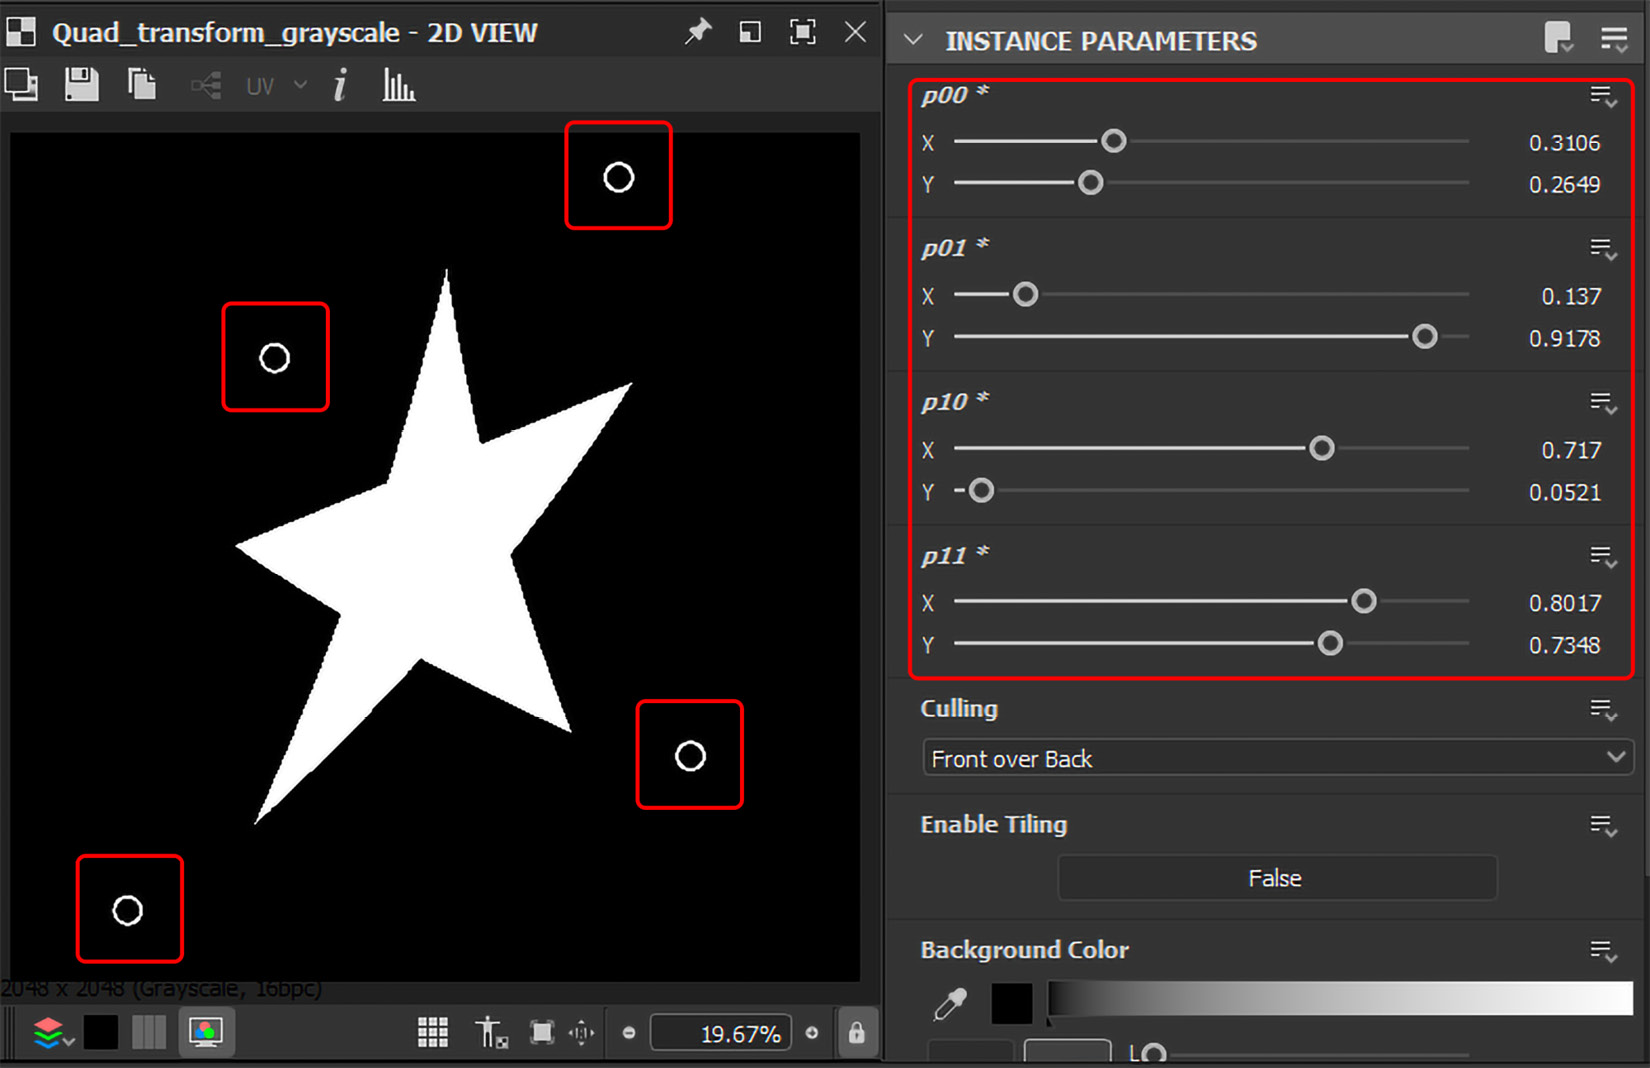The width and height of the screenshot is (1650, 1068).
Task: Pick a color with the eyedropper
Action: [x=950, y=1004]
